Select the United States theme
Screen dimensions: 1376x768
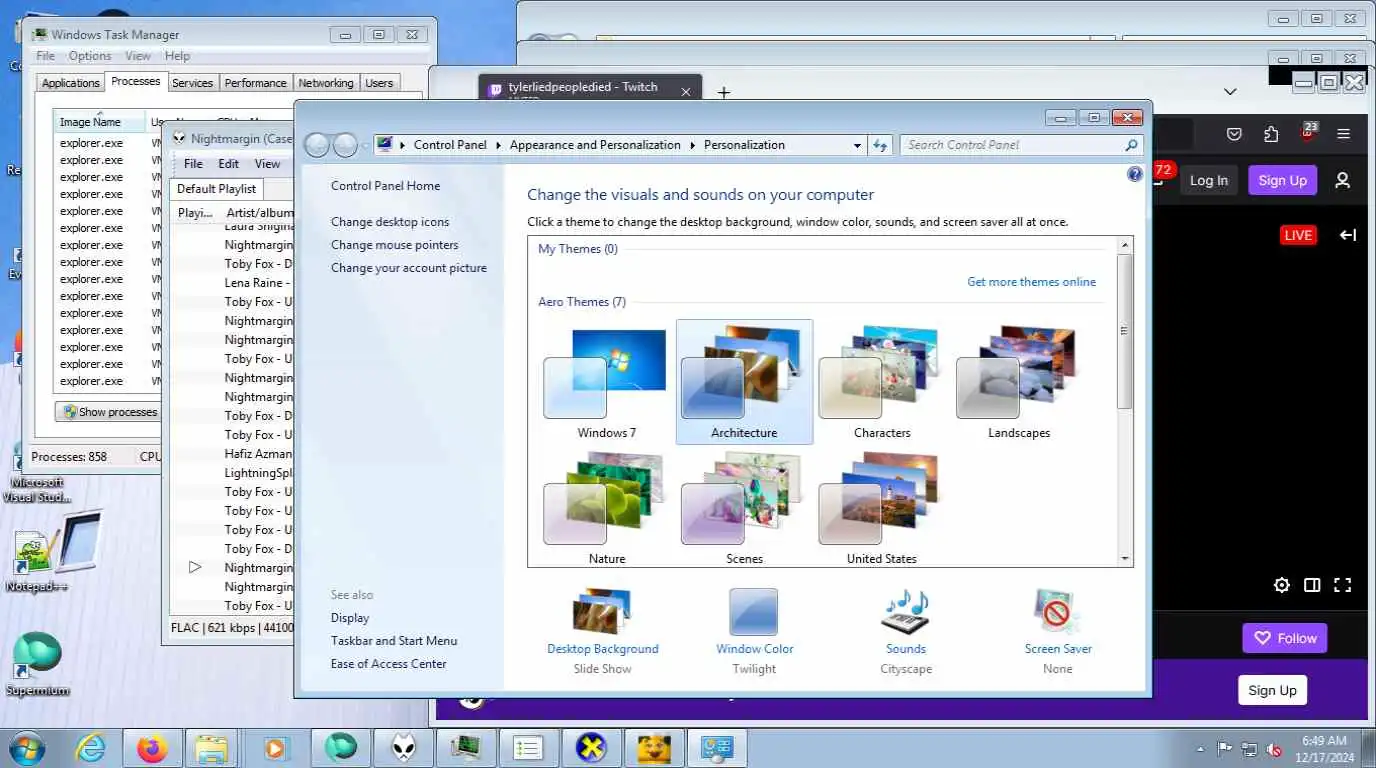[x=882, y=508]
